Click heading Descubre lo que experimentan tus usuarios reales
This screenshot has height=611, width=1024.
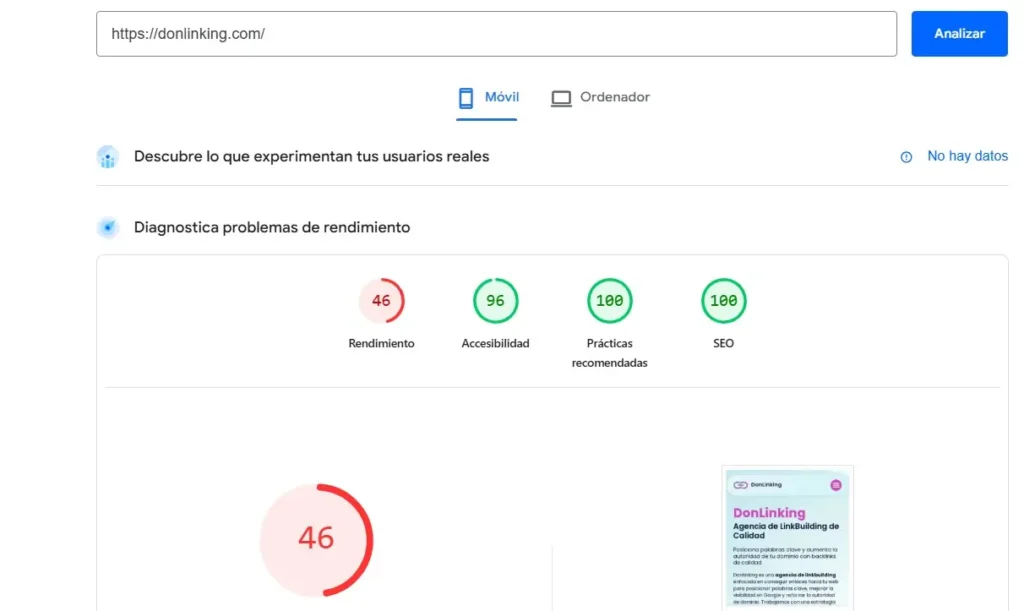click(x=312, y=157)
